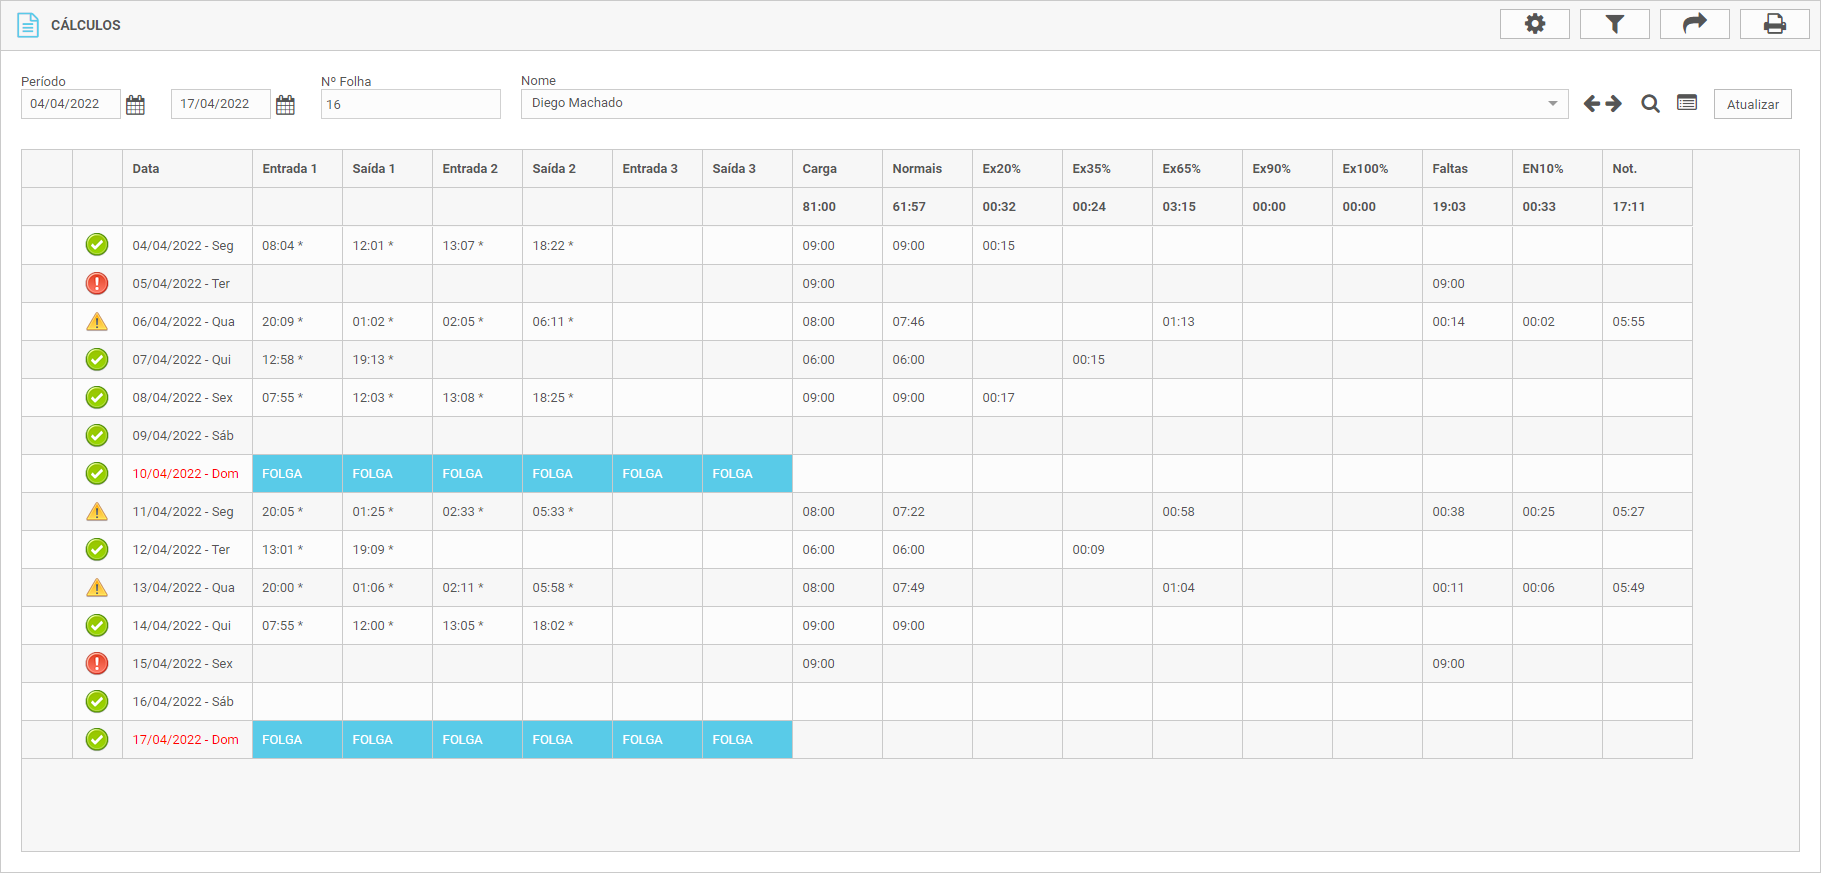Click the magnifier search icon
The width and height of the screenshot is (1821, 873).
[1650, 104]
